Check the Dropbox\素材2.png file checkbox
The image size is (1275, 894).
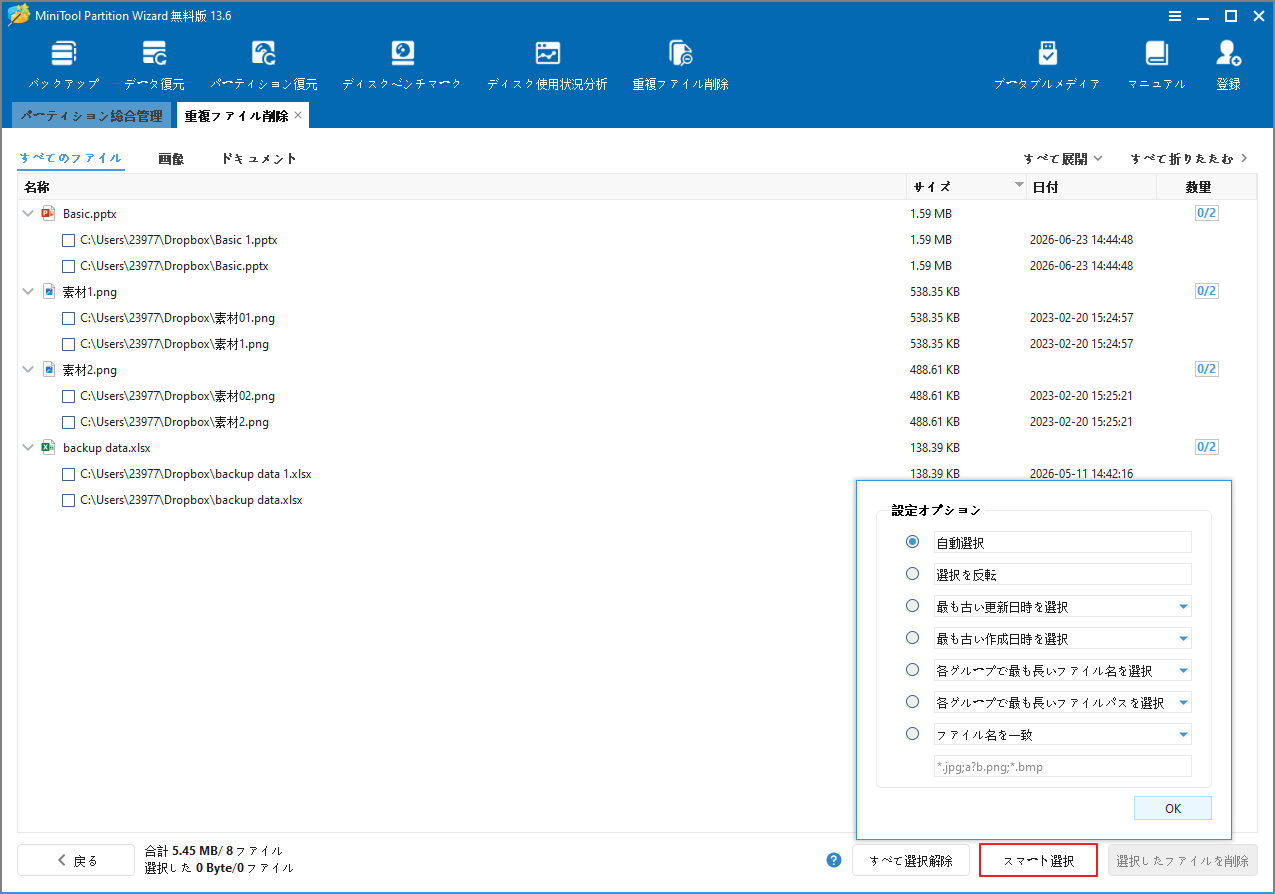pyautogui.click(x=68, y=422)
